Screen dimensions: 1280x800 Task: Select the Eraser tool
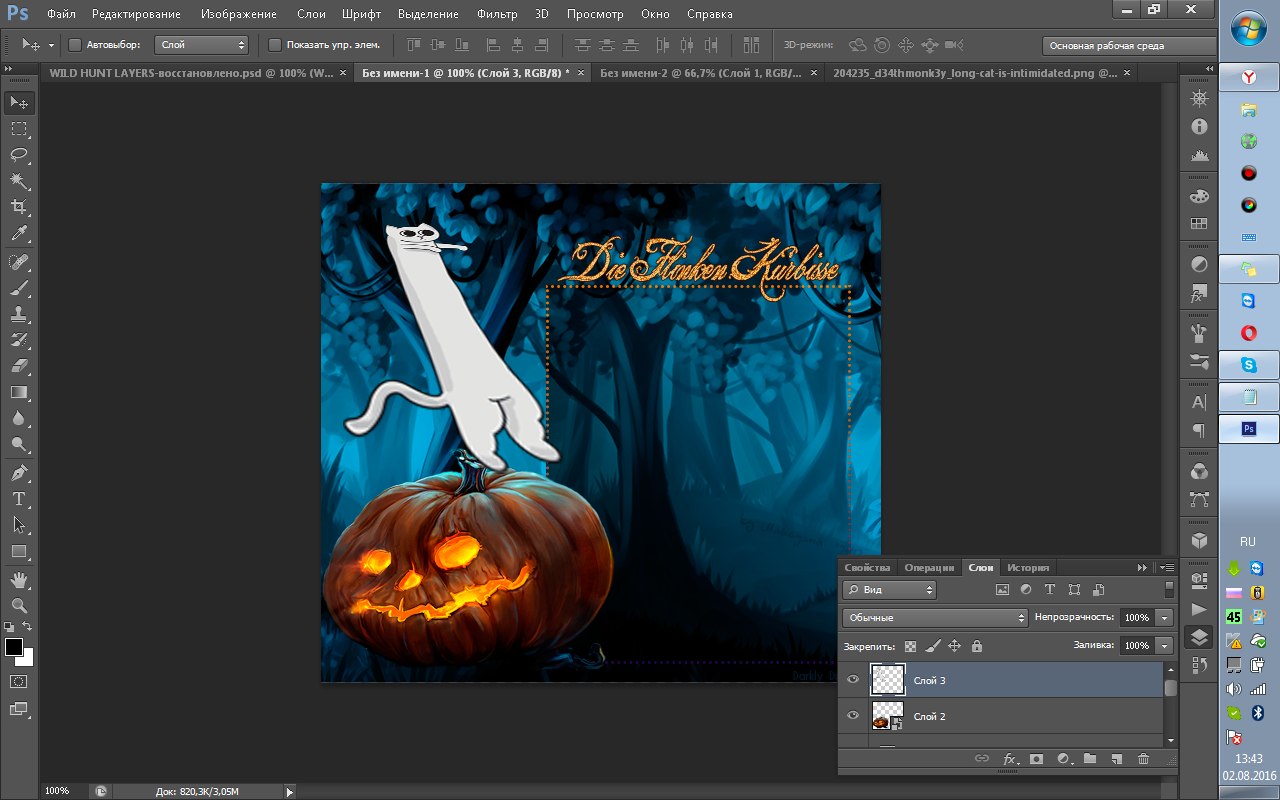(19, 366)
